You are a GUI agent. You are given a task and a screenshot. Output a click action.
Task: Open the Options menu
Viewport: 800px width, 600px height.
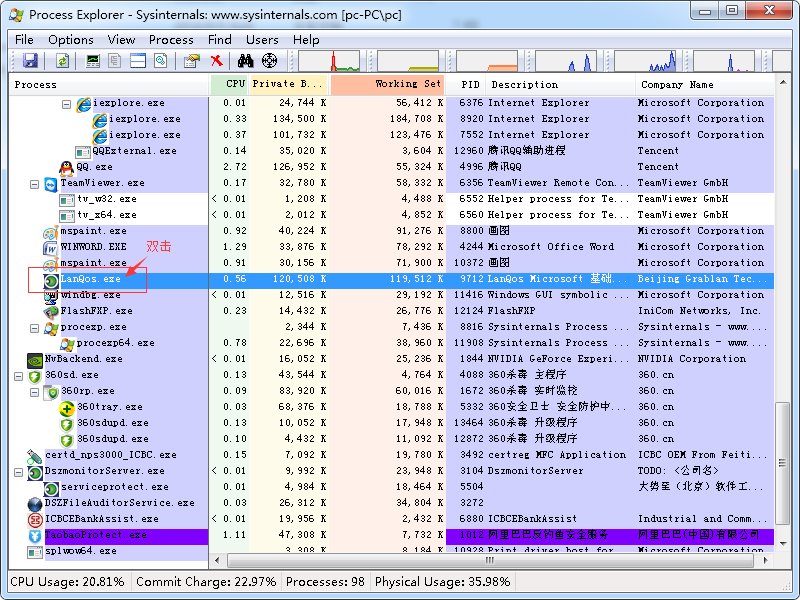pos(71,39)
